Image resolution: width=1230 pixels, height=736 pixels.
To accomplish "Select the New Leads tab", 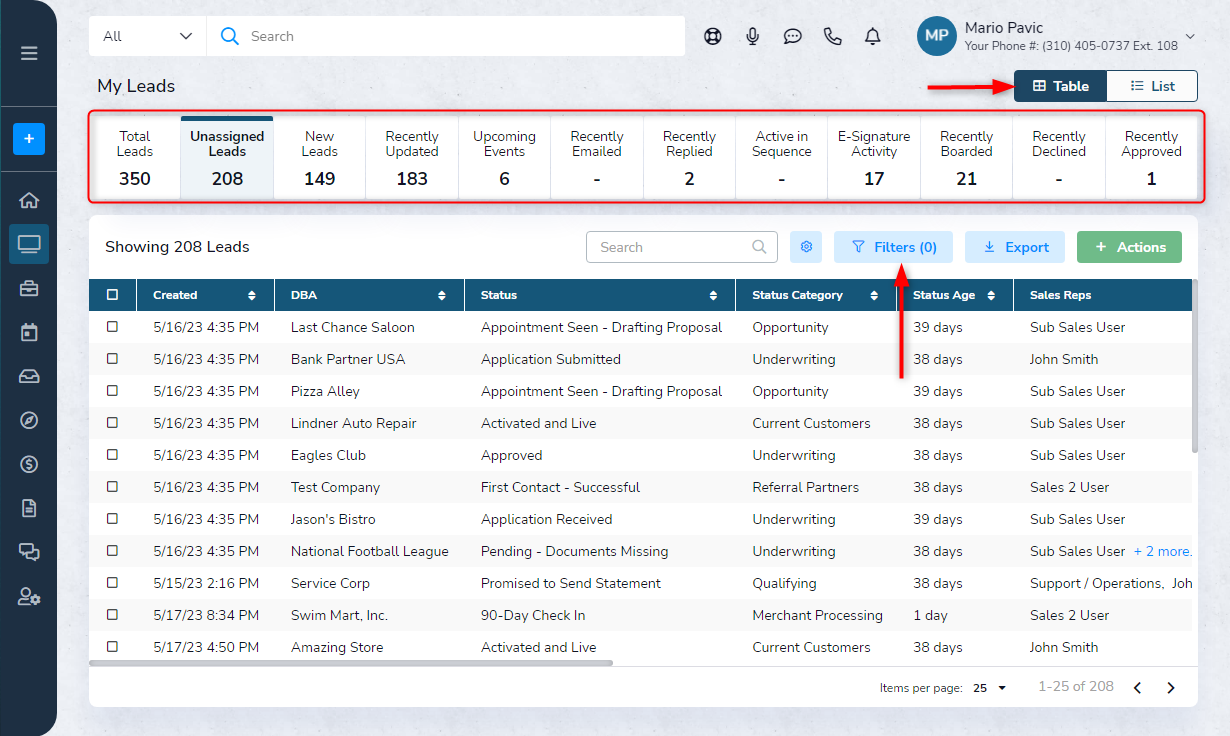I will click(320, 158).
